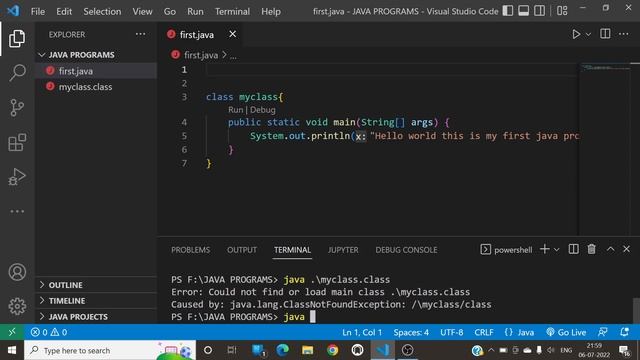This screenshot has height=360, width=640.
Task: Open the Edit menu
Action: click(x=64, y=11)
